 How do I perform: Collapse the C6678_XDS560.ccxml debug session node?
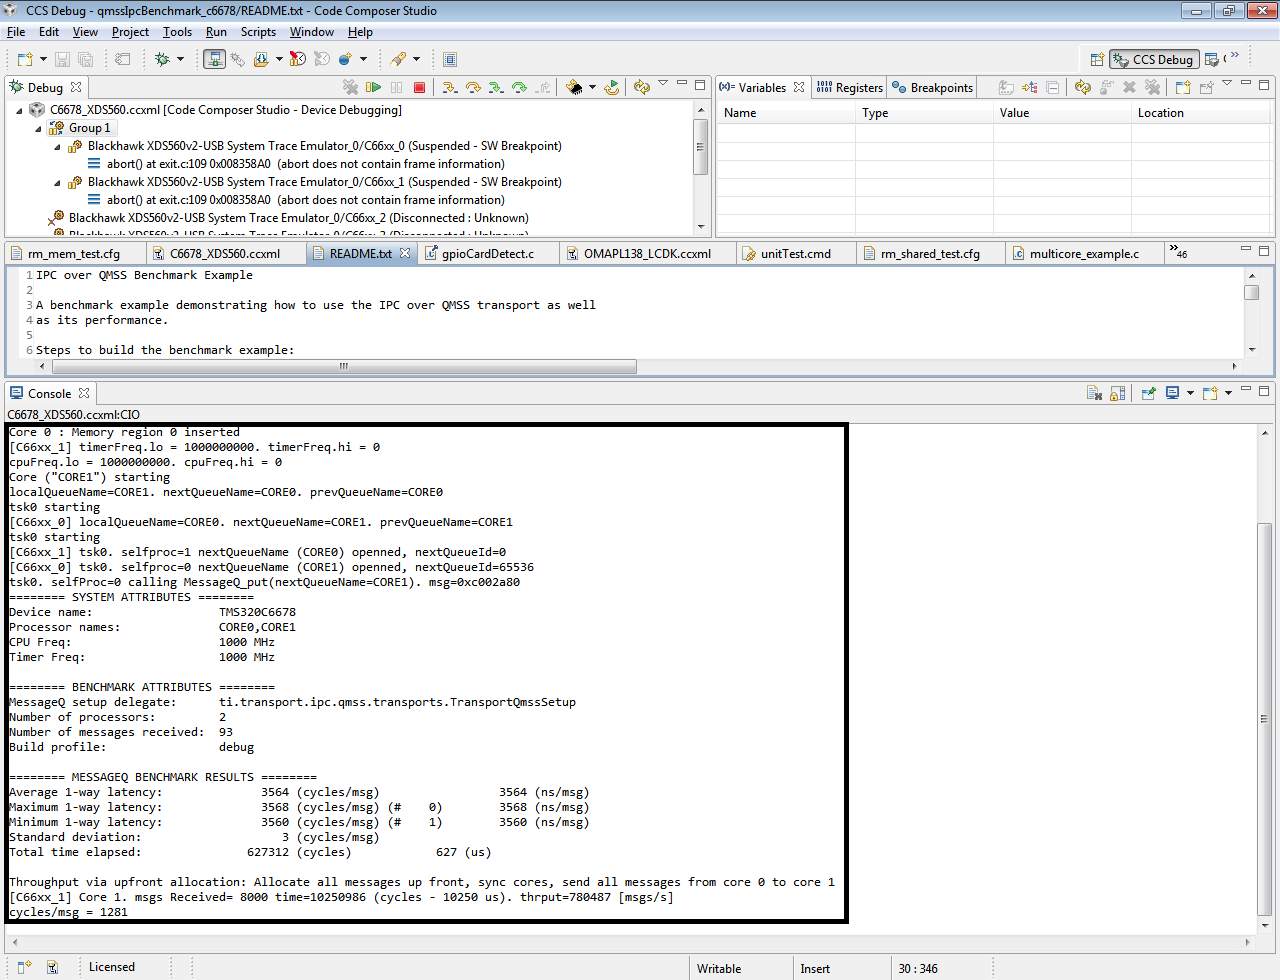pyautogui.click(x=19, y=111)
